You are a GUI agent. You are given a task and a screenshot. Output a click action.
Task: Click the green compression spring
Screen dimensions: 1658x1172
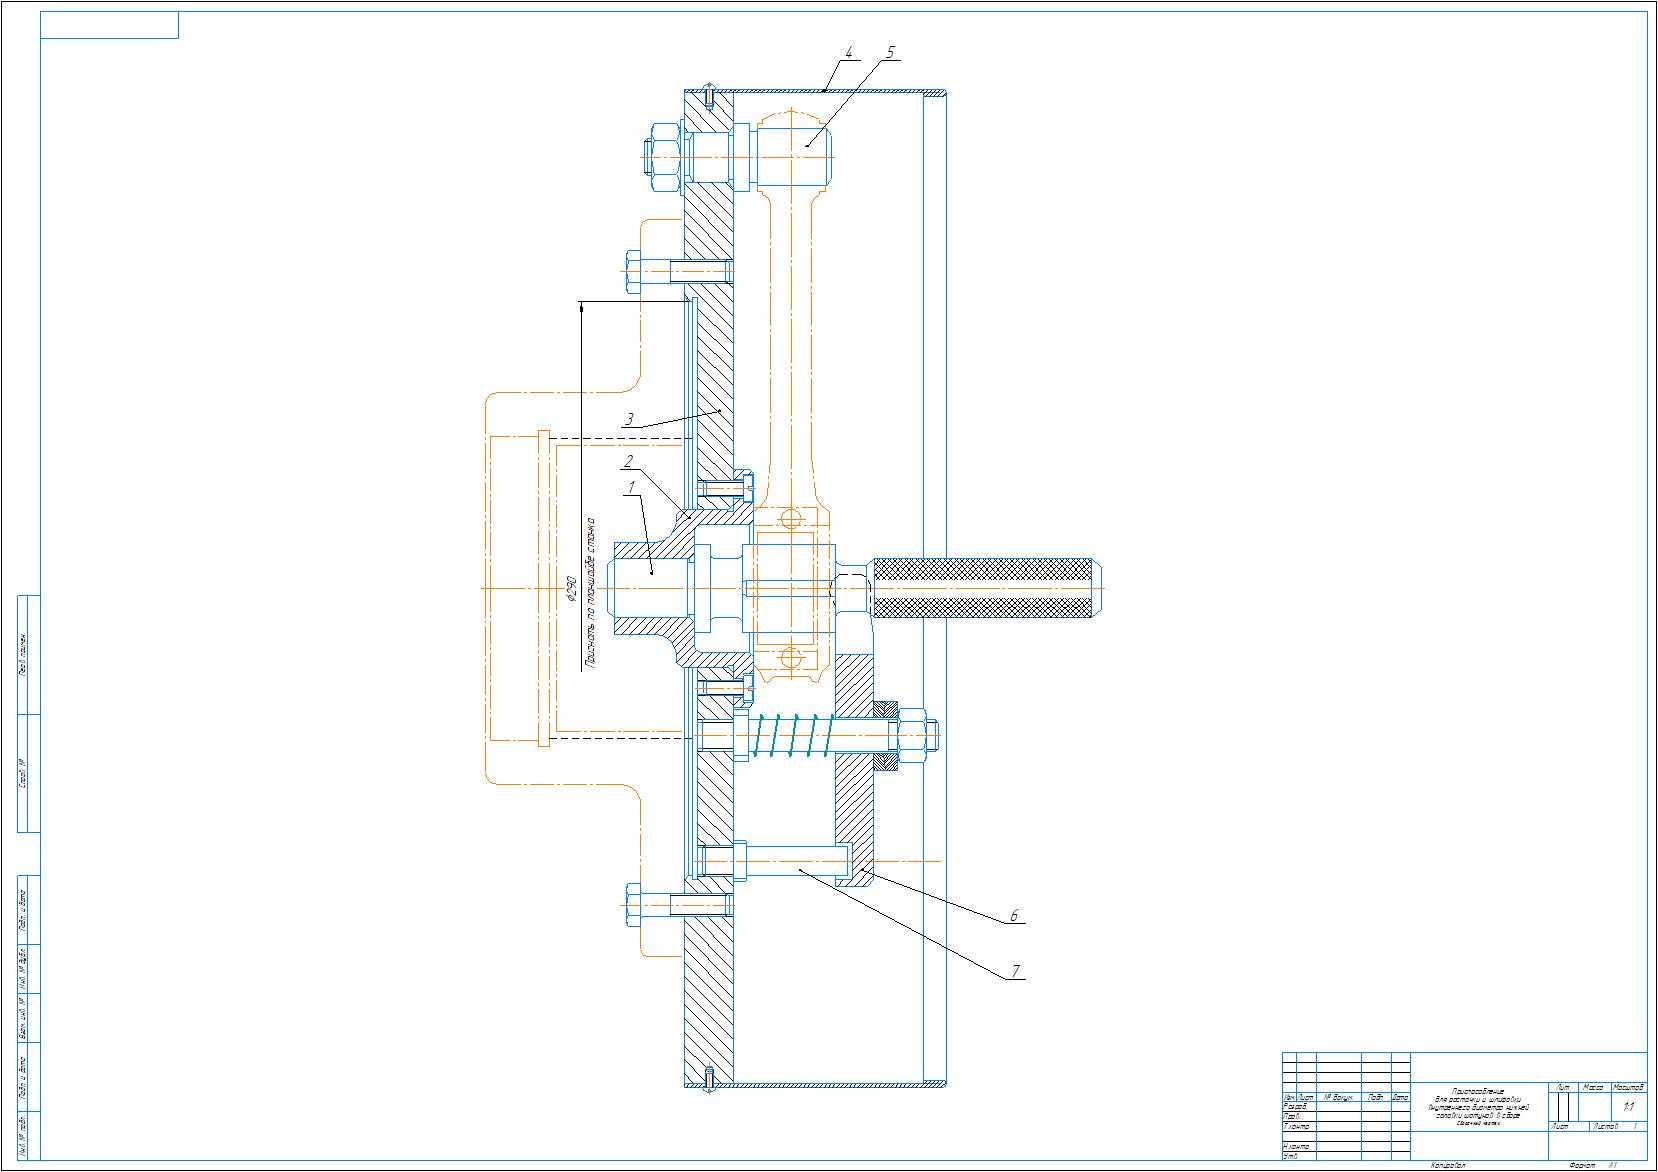789,748
